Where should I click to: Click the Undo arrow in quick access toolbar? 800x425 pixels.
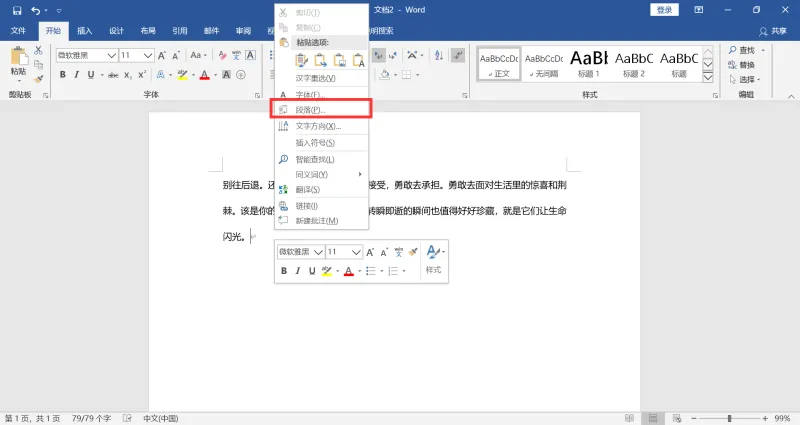pos(35,10)
